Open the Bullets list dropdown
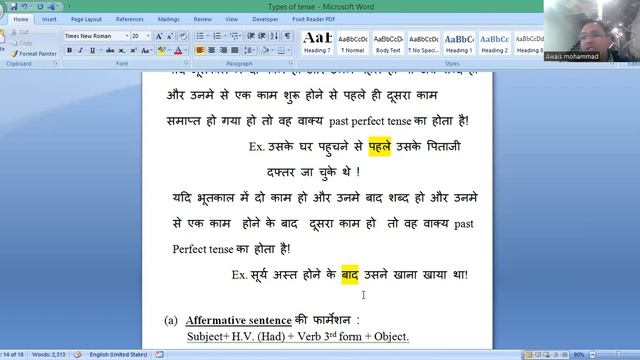 click(207, 36)
